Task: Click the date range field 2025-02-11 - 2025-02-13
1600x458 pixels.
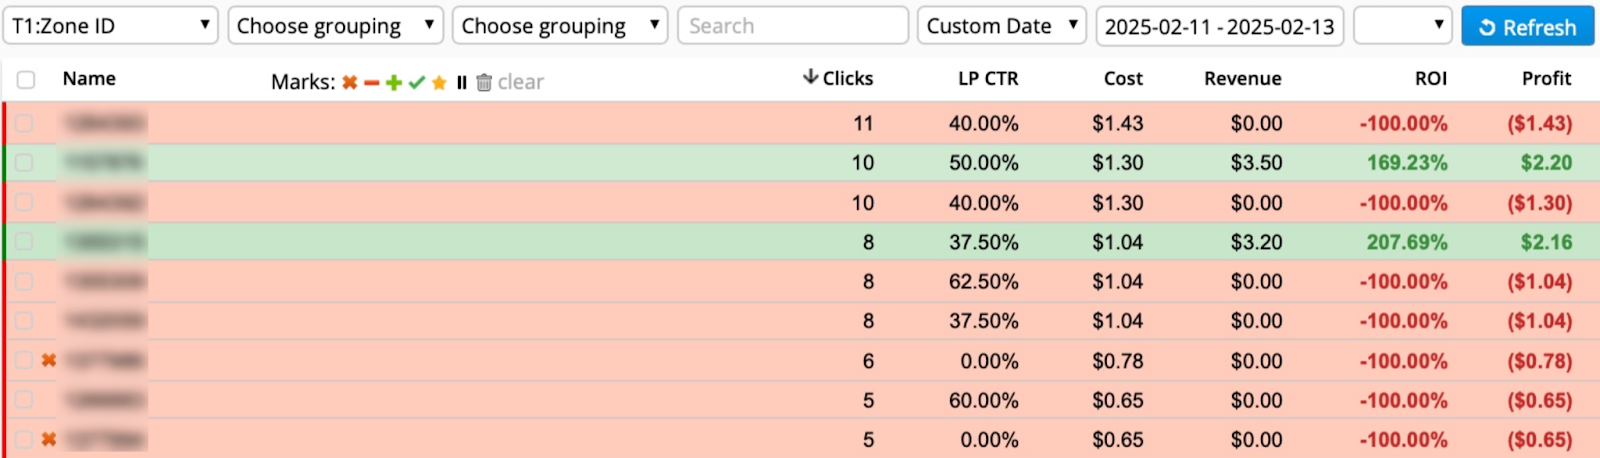Action: point(1219,26)
